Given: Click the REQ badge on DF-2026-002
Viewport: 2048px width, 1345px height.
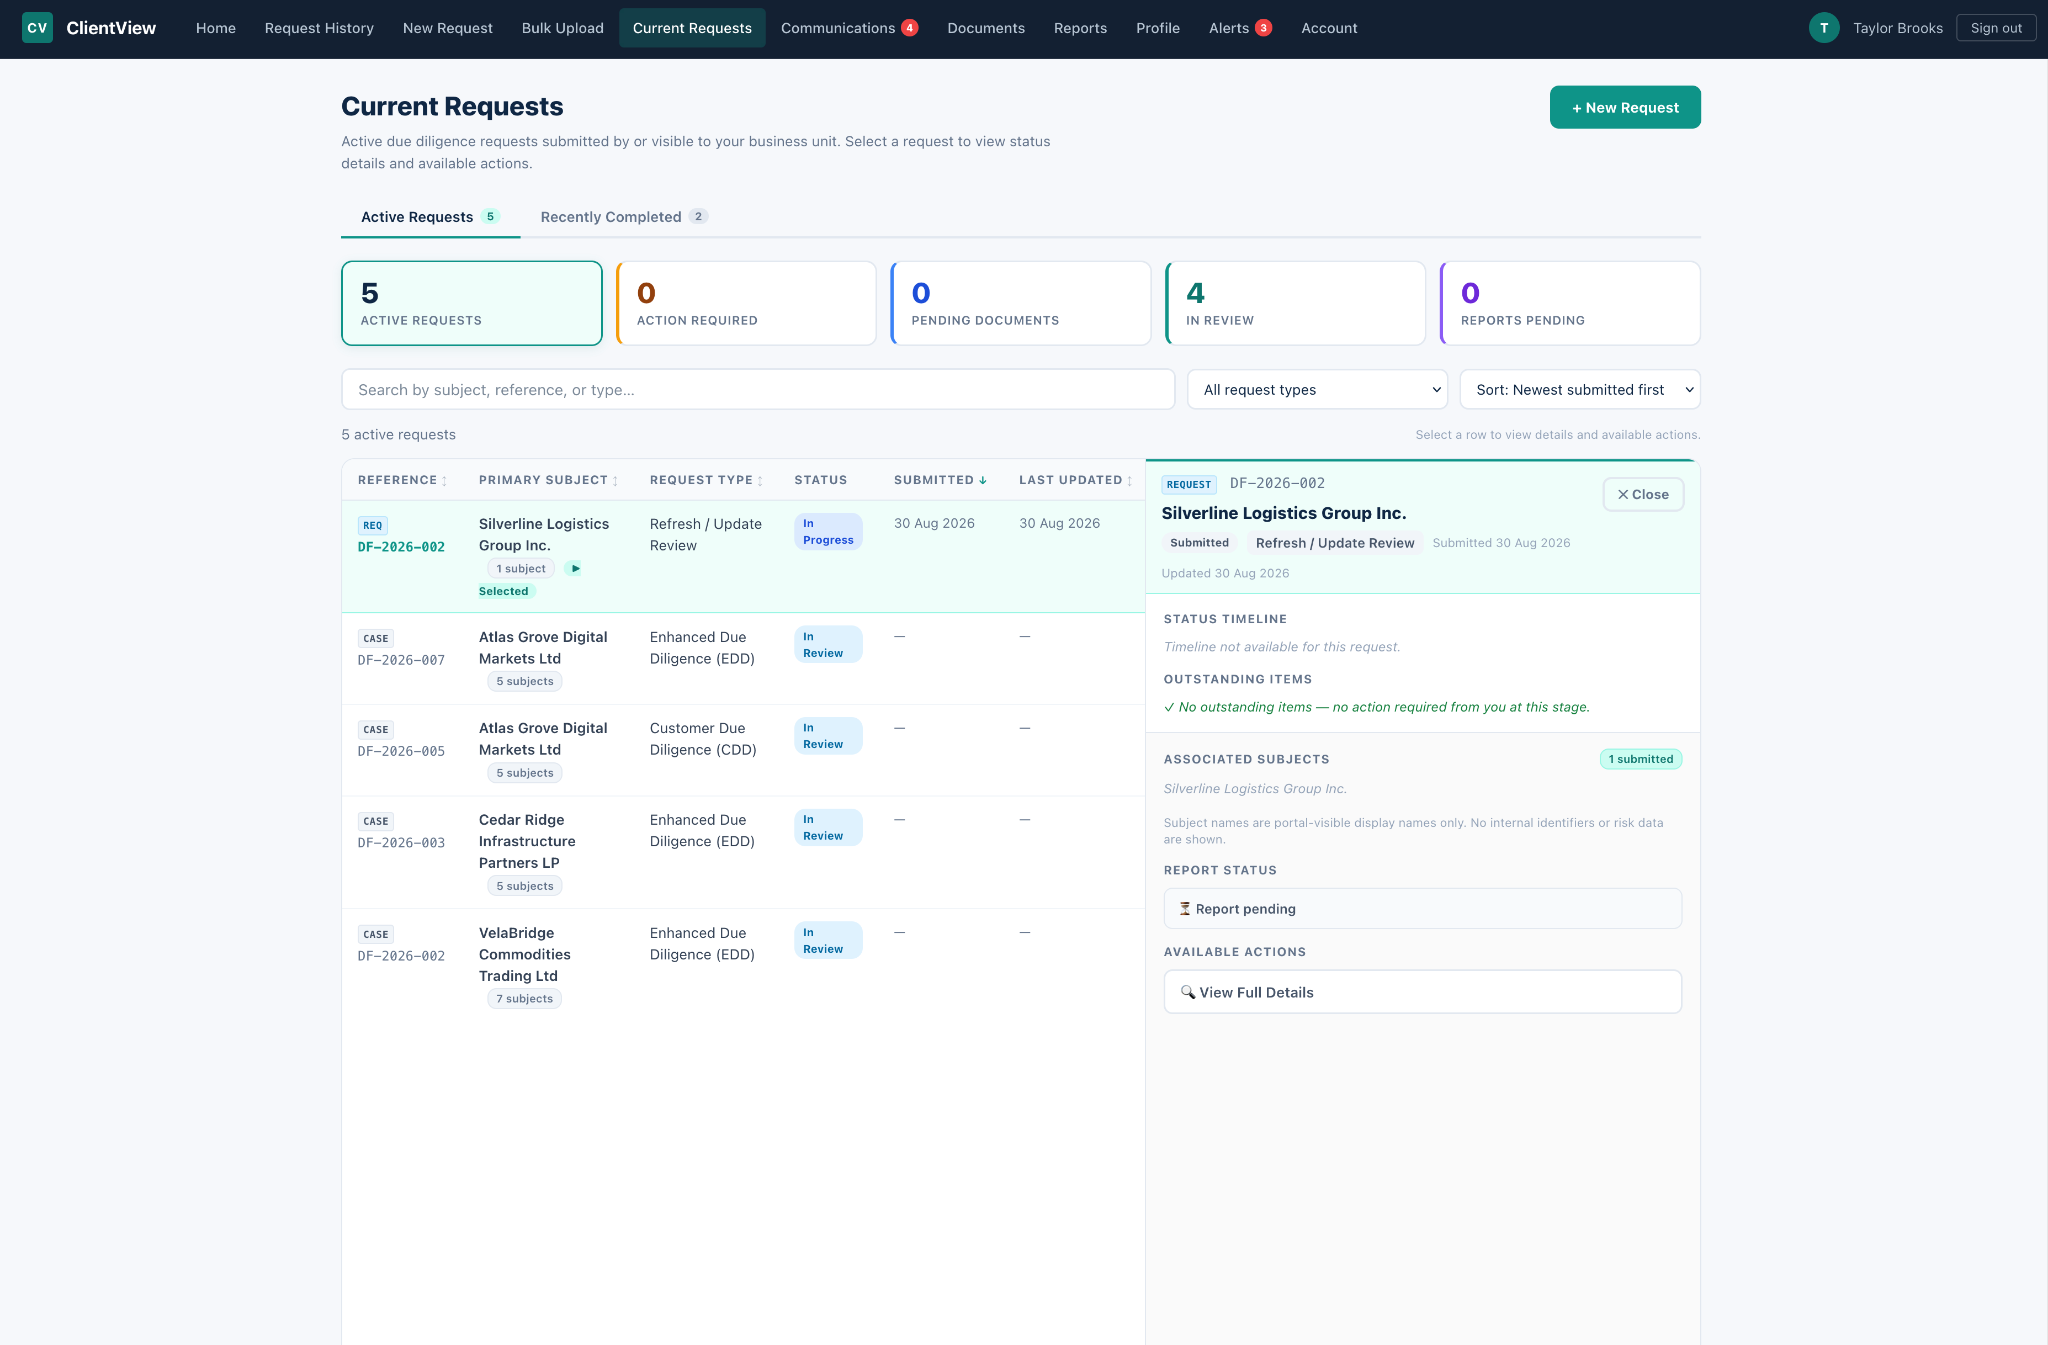Looking at the screenshot, I should tap(373, 525).
